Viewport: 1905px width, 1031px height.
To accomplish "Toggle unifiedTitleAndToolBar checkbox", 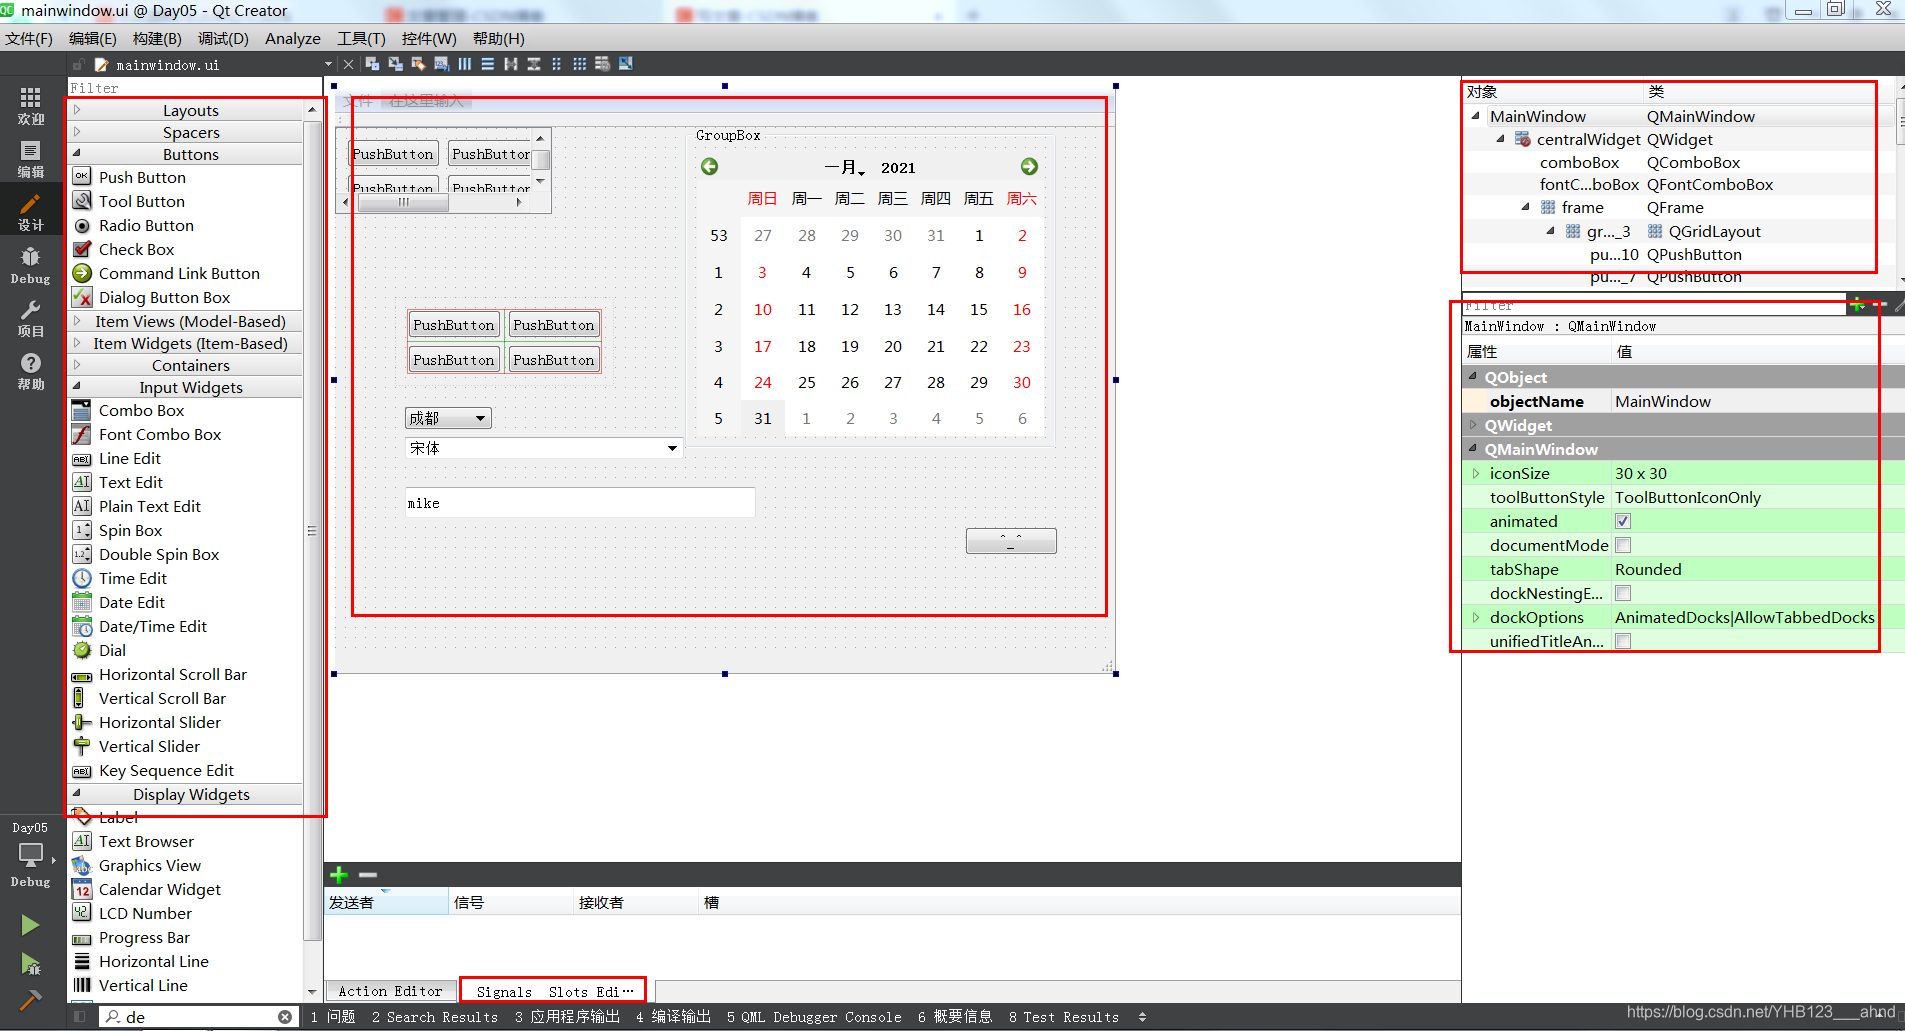I will (x=1623, y=641).
